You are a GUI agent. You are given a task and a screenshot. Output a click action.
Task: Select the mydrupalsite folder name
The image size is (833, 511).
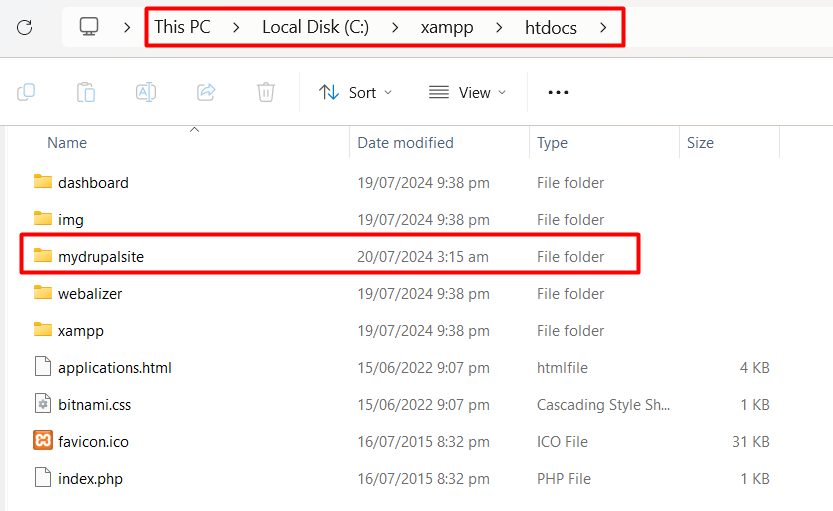(x=101, y=257)
